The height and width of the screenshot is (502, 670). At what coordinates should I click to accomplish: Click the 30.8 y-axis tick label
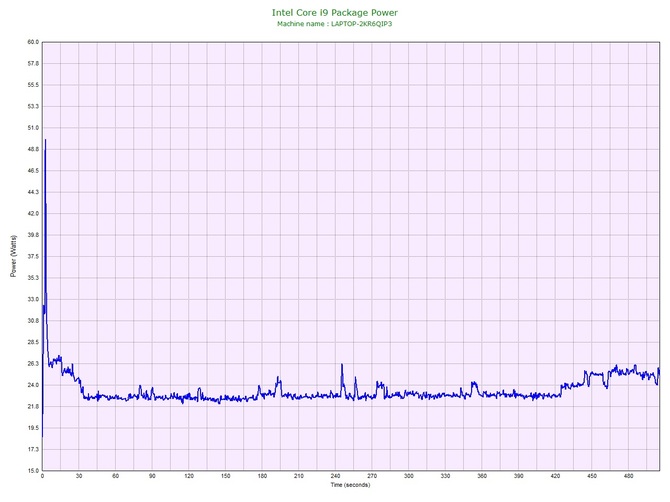pos(33,321)
